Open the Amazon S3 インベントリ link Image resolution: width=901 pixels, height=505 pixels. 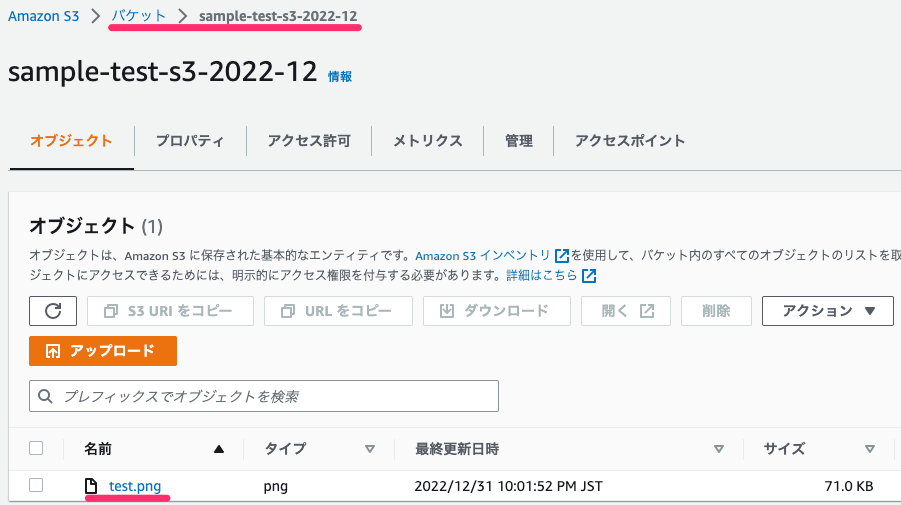pos(483,256)
